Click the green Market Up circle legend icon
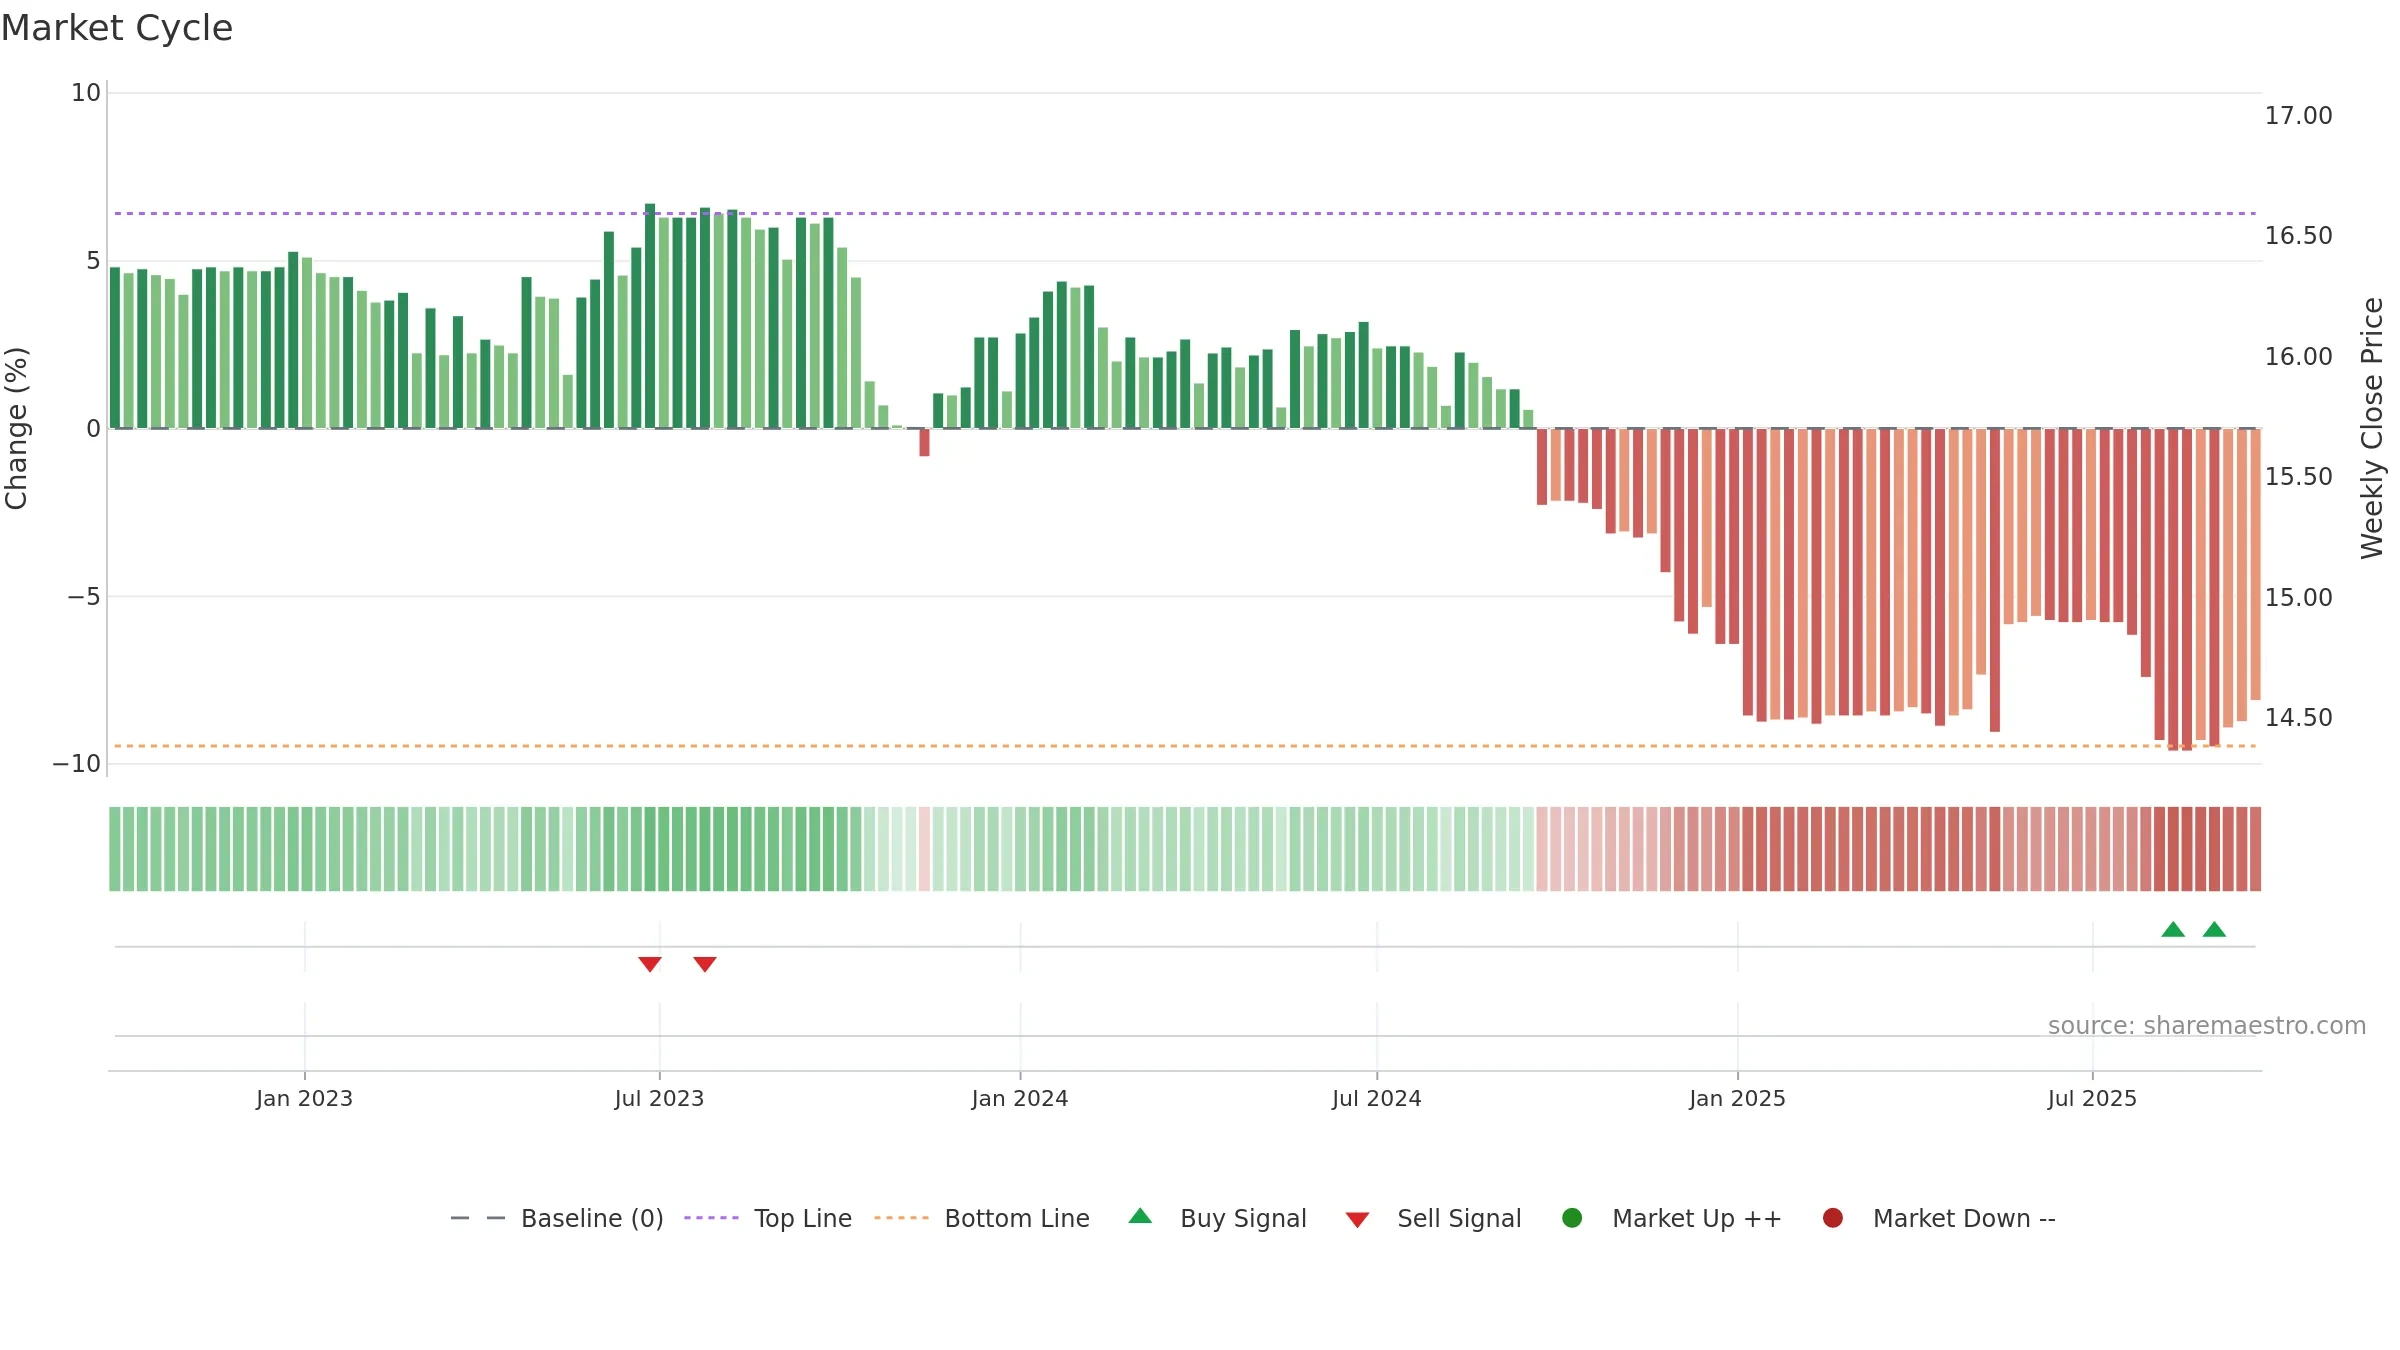Image resolution: width=2400 pixels, height=1350 pixels. [x=1572, y=1218]
